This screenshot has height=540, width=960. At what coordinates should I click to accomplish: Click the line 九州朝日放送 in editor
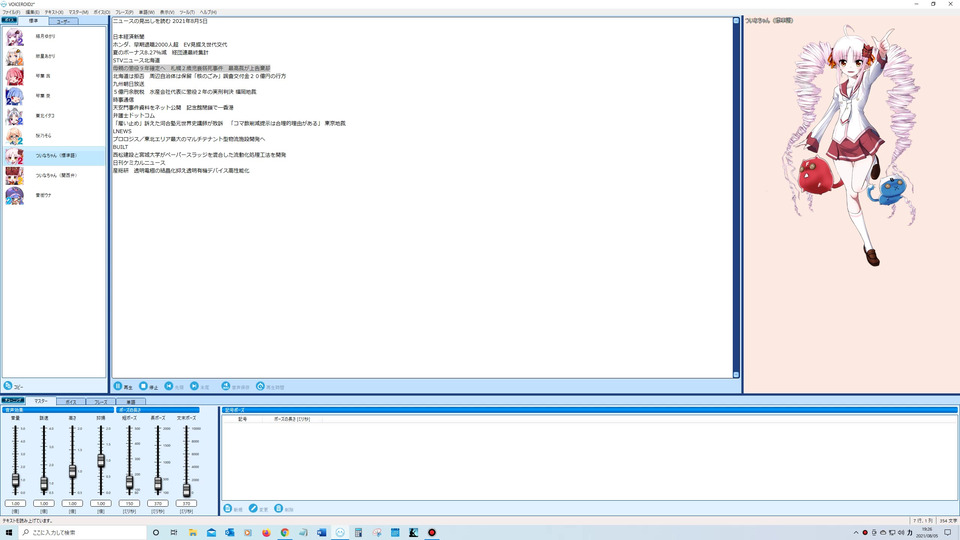coord(129,84)
